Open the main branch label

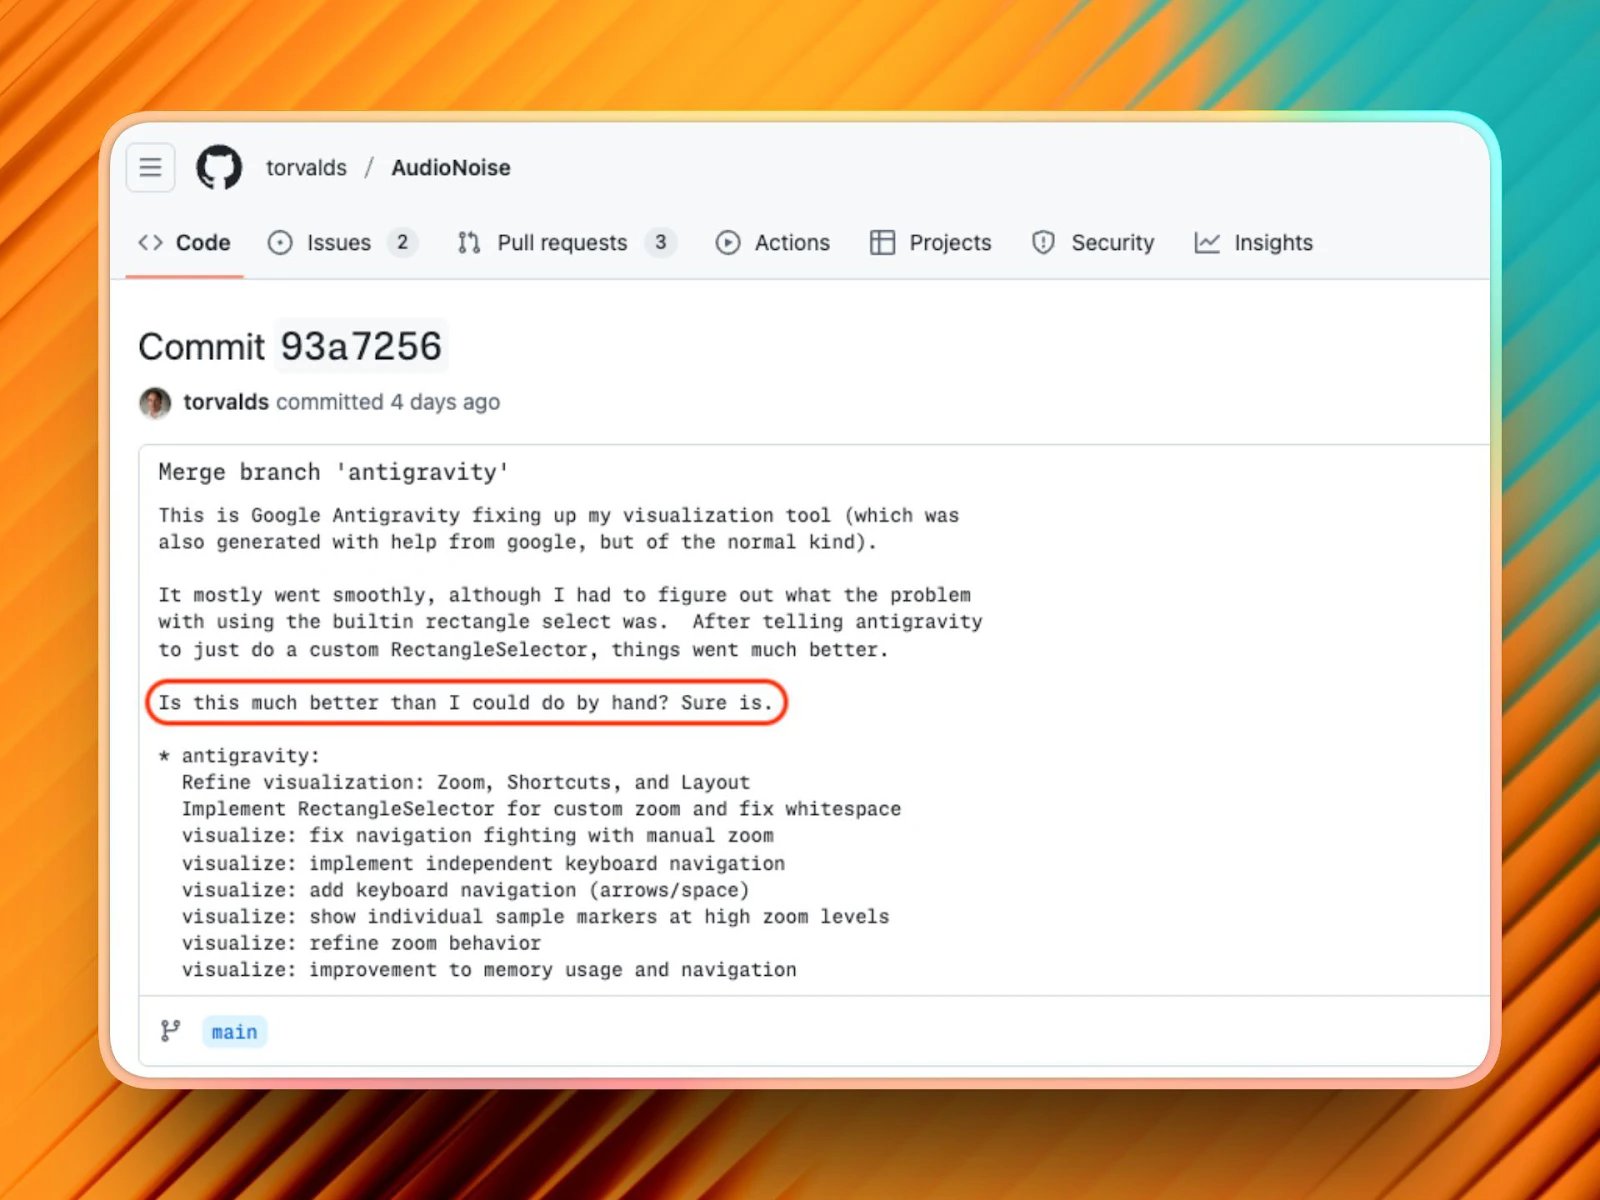point(234,1031)
